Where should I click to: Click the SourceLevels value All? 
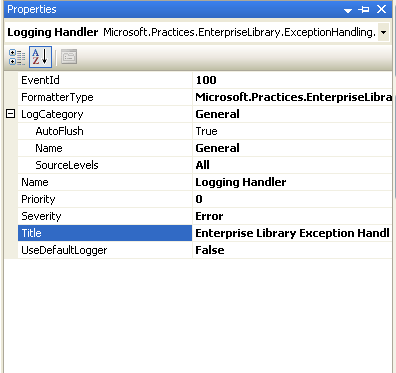292,165
